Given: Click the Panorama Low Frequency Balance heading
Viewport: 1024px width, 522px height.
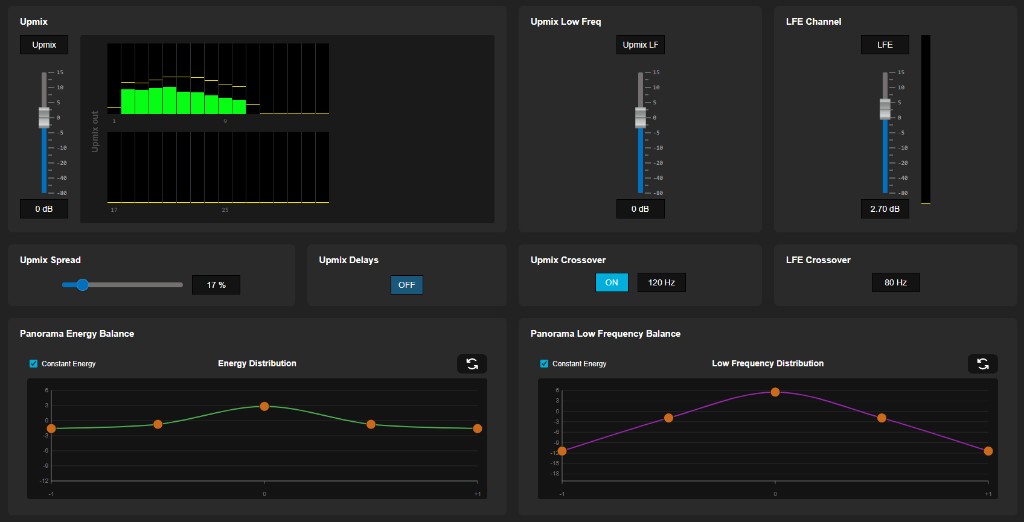Looking at the screenshot, I should [605, 334].
